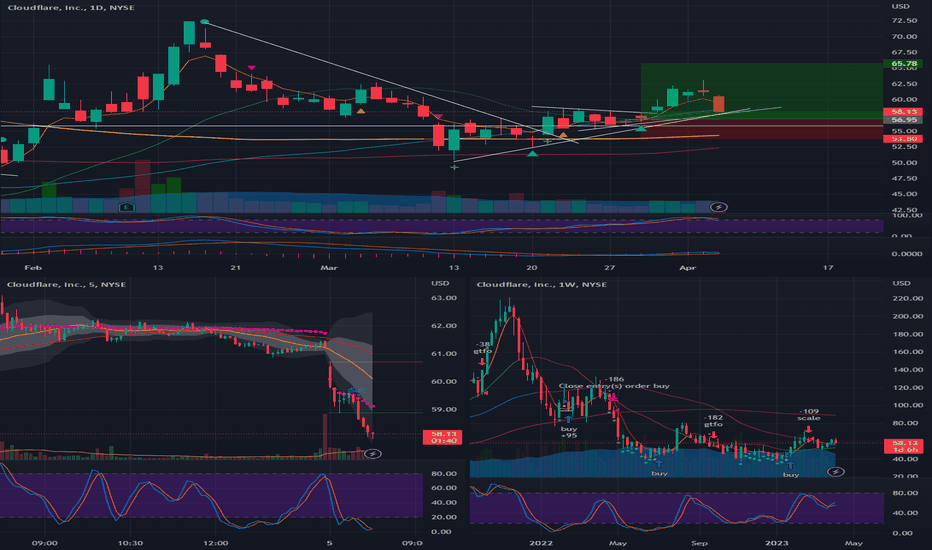Click the red gtfo arrow under '-182' label

(713, 435)
